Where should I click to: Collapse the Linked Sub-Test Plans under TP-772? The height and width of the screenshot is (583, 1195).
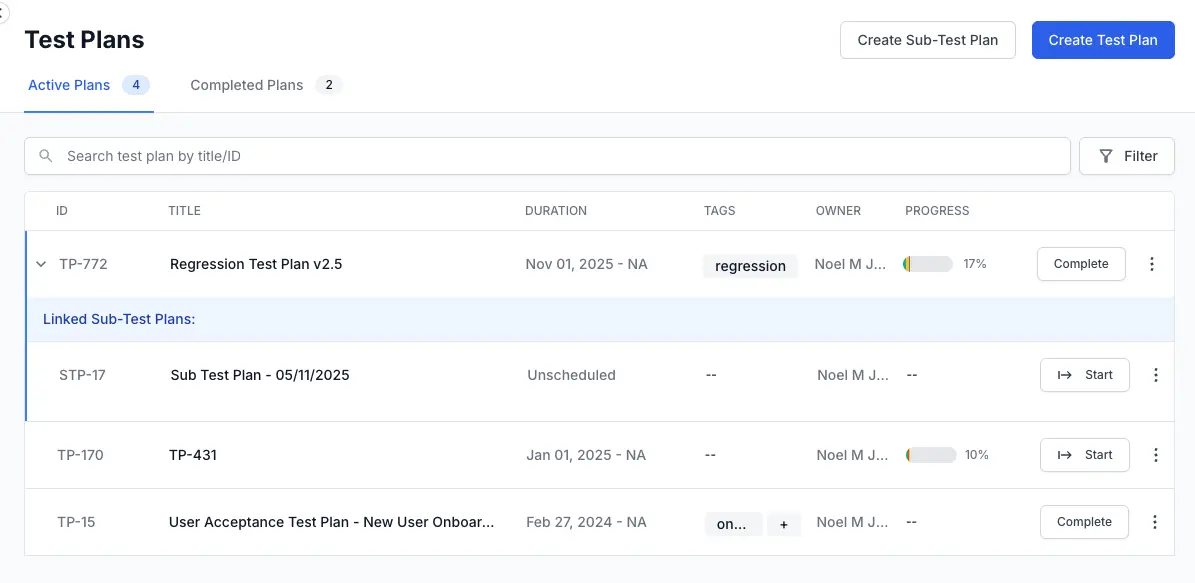tap(41, 264)
